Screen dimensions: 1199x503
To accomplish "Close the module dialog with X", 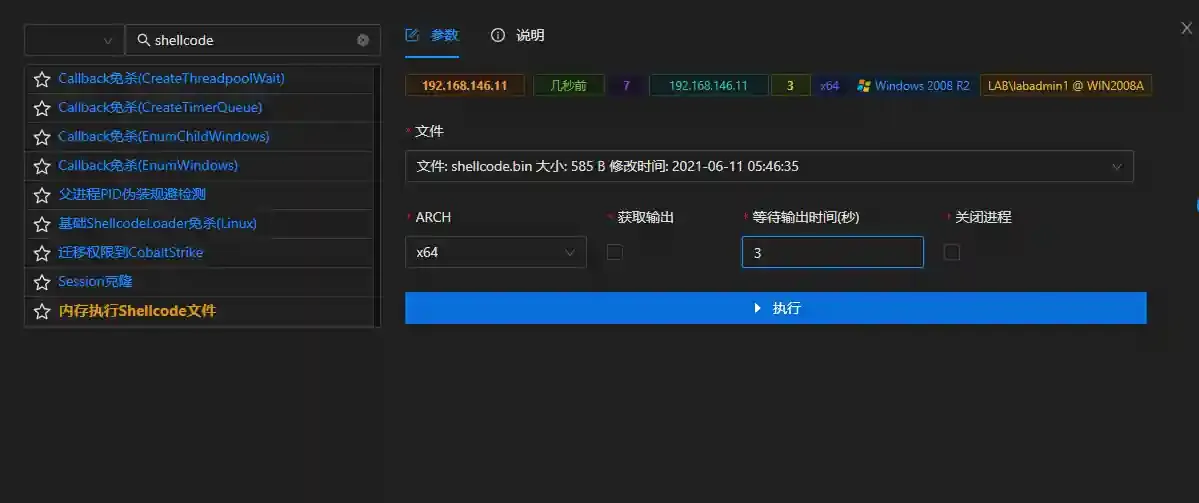I will [x=1186, y=29].
